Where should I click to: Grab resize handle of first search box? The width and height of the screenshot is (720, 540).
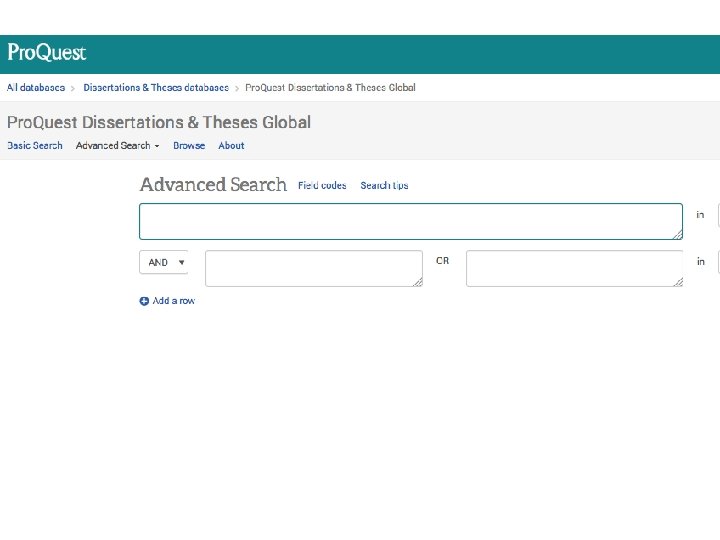(x=678, y=235)
